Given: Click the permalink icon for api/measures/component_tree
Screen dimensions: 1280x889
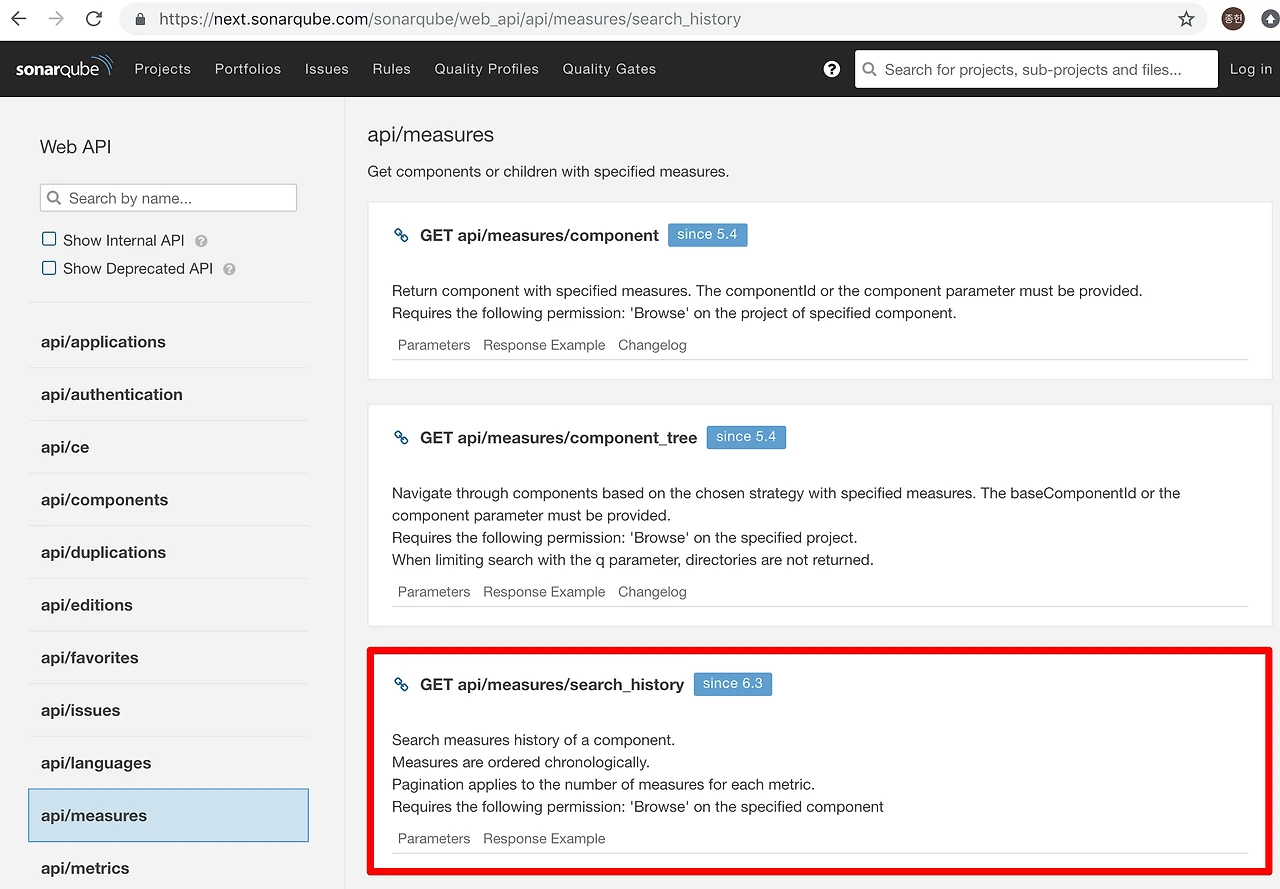Looking at the screenshot, I should [x=401, y=438].
